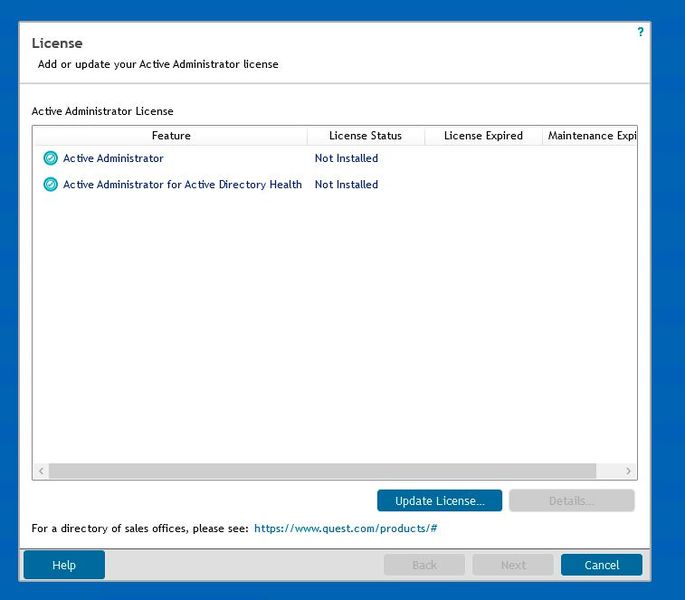Screen dimensions: 685x600
Task: Click the question mark help icon
Action: click(x=640, y=32)
